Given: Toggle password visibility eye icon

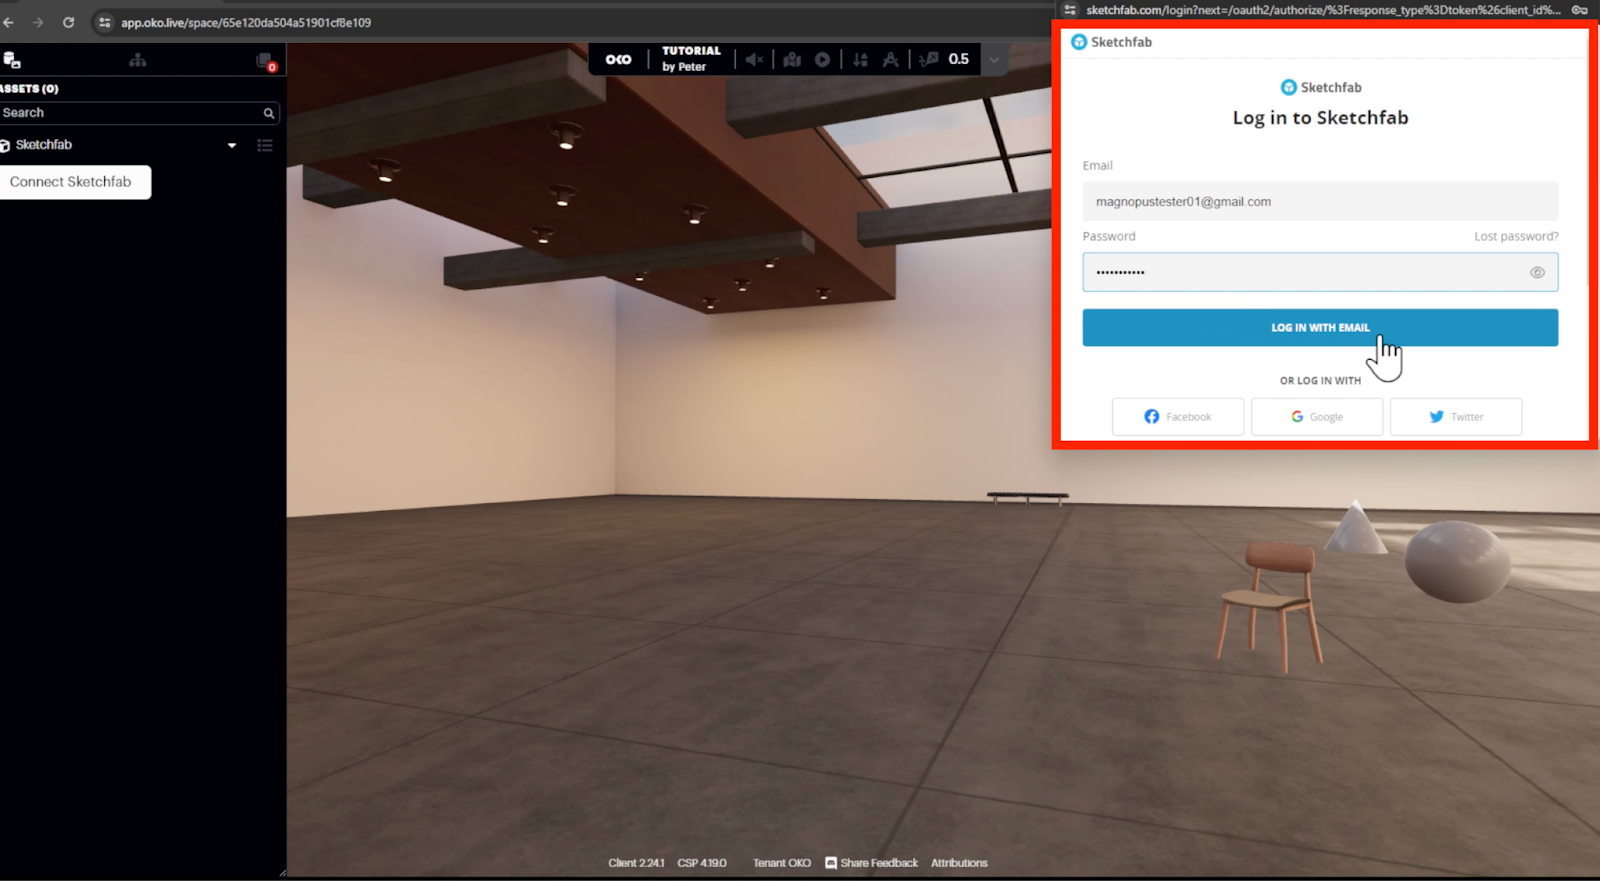Looking at the screenshot, I should click(1537, 272).
